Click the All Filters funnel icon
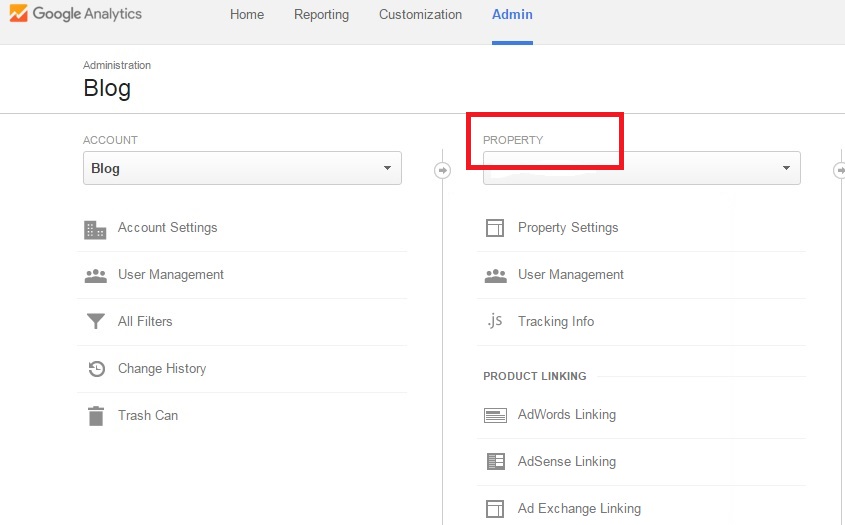845x525 pixels. coord(95,322)
